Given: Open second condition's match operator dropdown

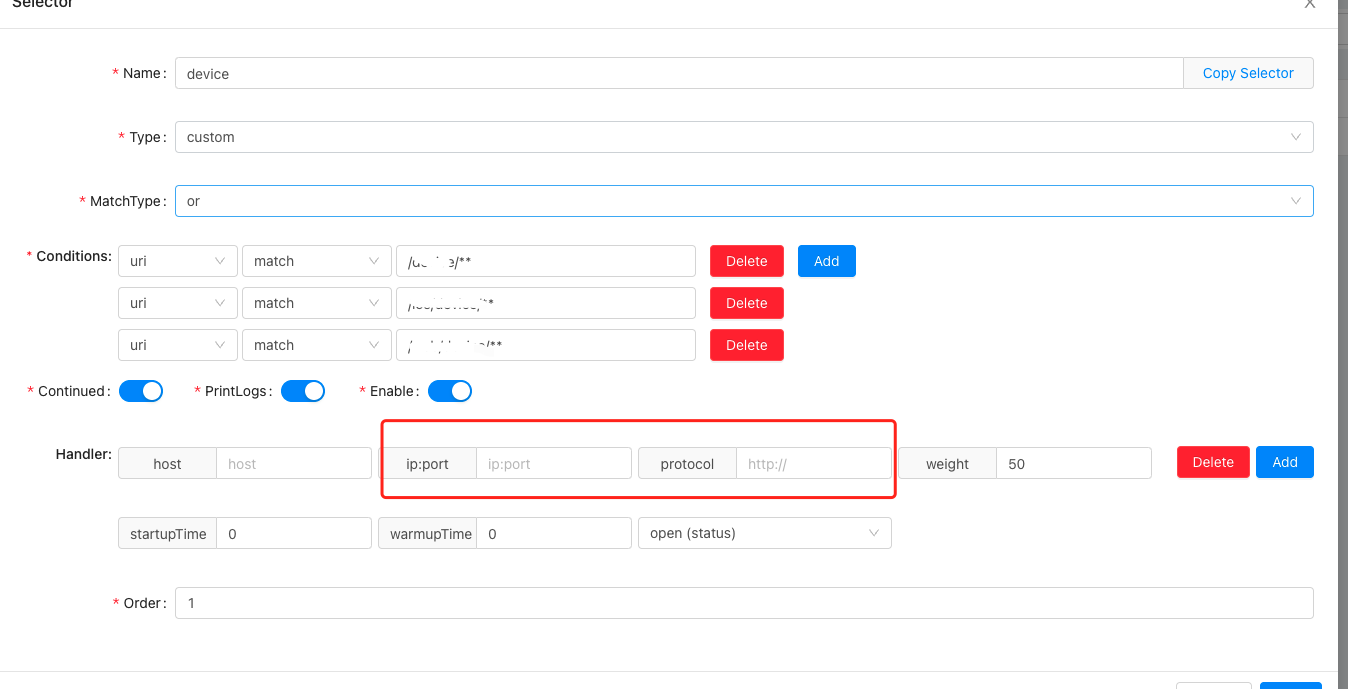Looking at the screenshot, I should pyautogui.click(x=316, y=303).
